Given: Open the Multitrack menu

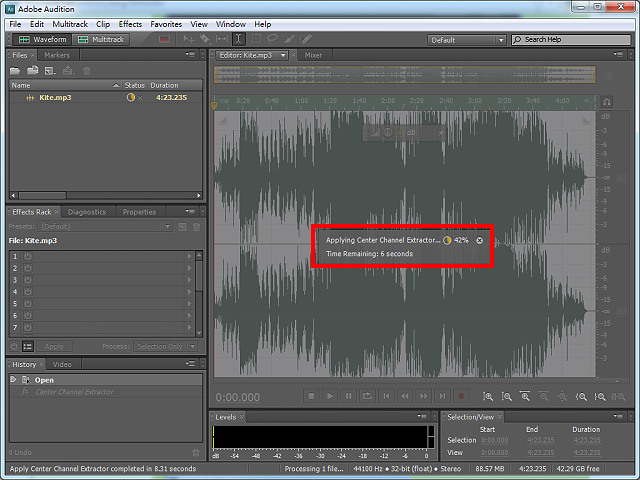Looking at the screenshot, I should pos(70,24).
